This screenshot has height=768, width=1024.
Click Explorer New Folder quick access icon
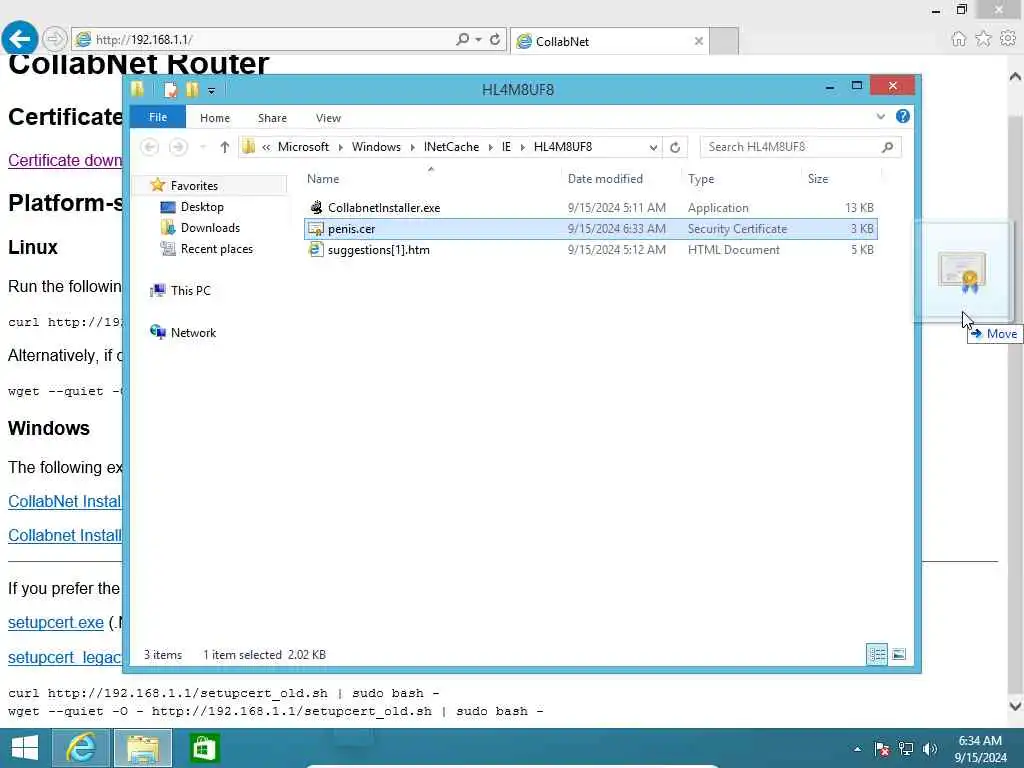tap(191, 89)
